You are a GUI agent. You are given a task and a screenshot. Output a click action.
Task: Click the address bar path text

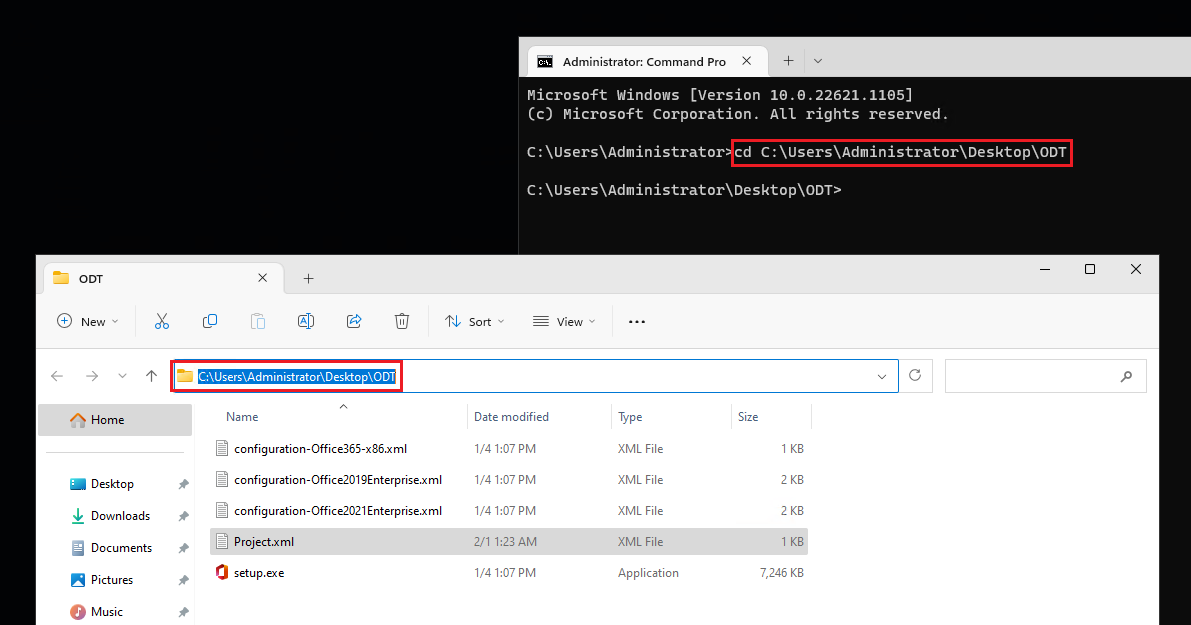point(297,377)
